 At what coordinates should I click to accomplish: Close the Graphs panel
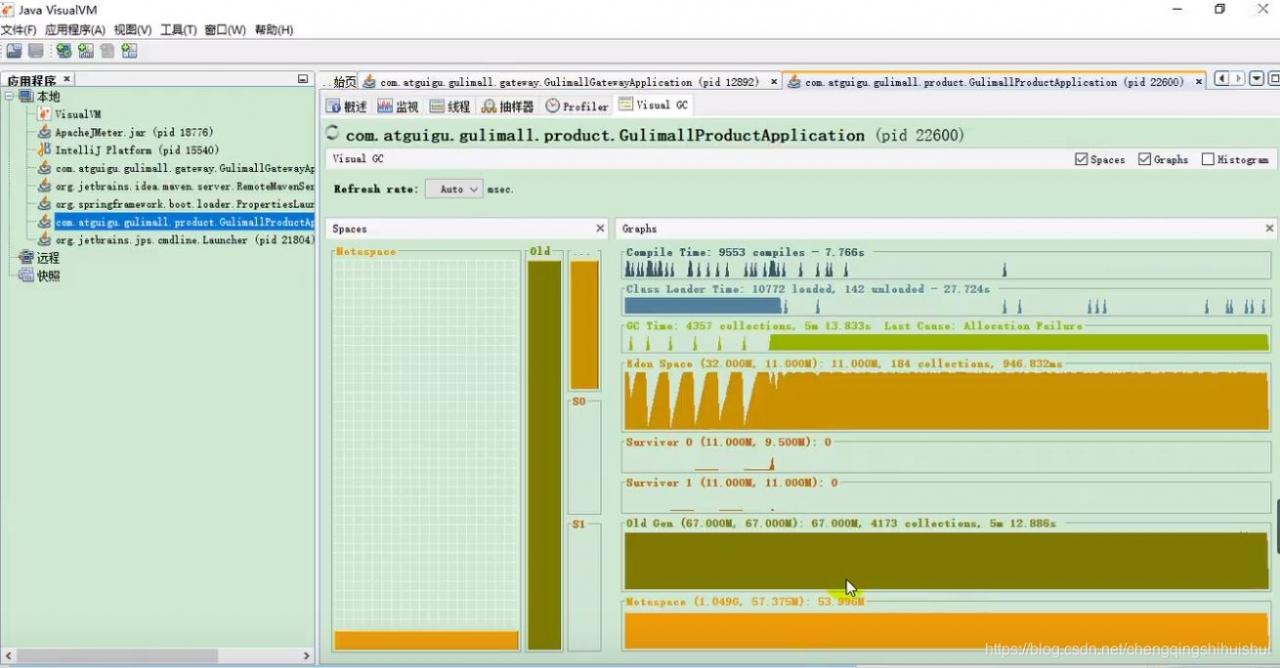pyautogui.click(x=1270, y=229)
